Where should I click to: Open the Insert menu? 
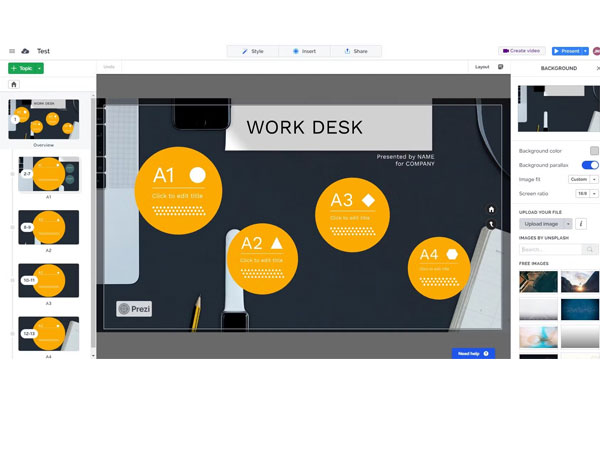pos(303,51)
